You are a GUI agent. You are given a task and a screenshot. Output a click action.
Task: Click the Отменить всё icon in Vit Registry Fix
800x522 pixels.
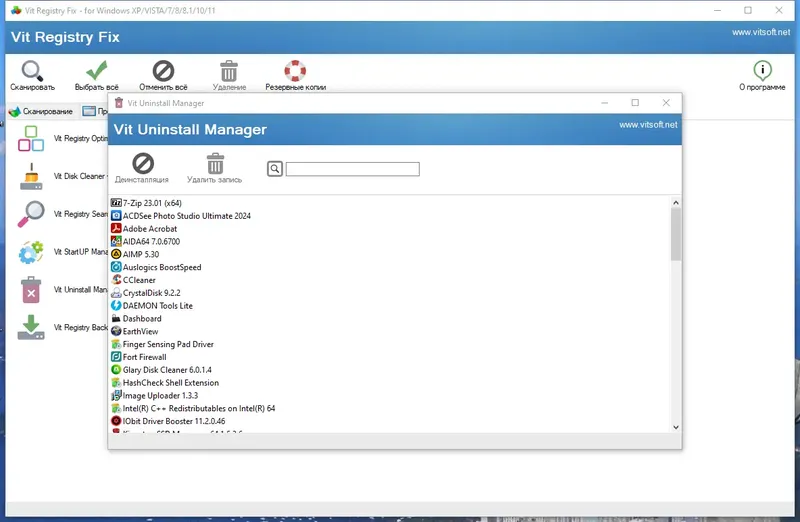coord(163,71)
